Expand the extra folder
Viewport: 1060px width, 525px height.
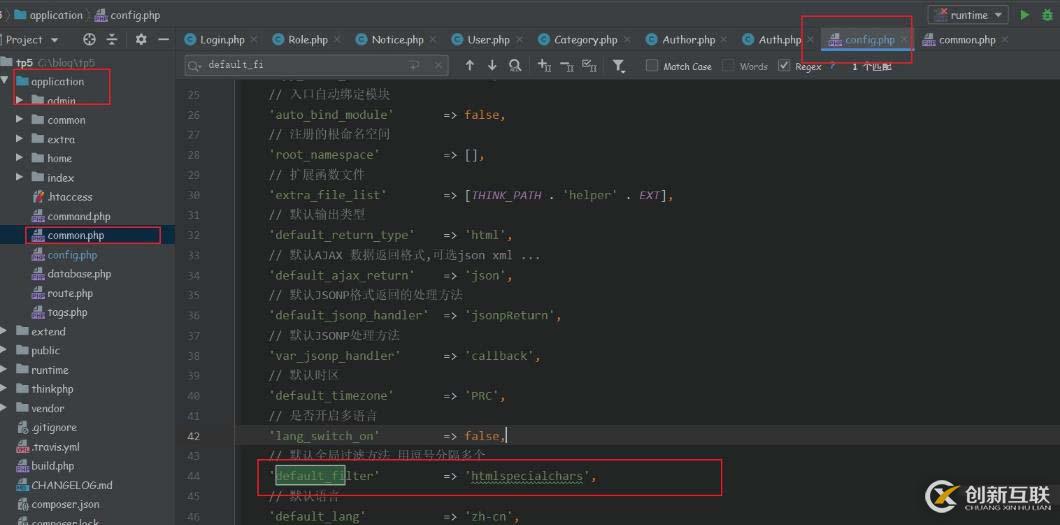coord(20,139)
